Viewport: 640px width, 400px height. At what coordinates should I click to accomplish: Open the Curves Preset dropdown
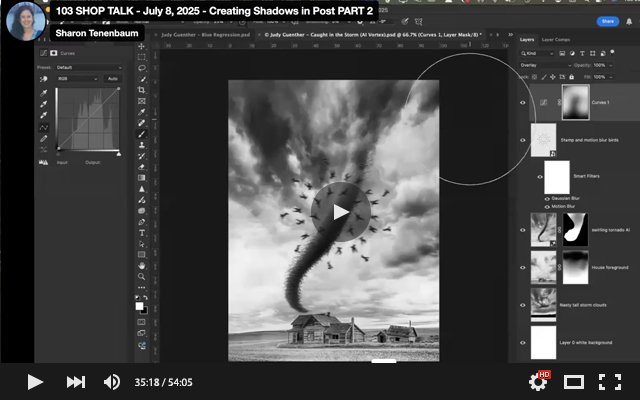pos(89,67)
